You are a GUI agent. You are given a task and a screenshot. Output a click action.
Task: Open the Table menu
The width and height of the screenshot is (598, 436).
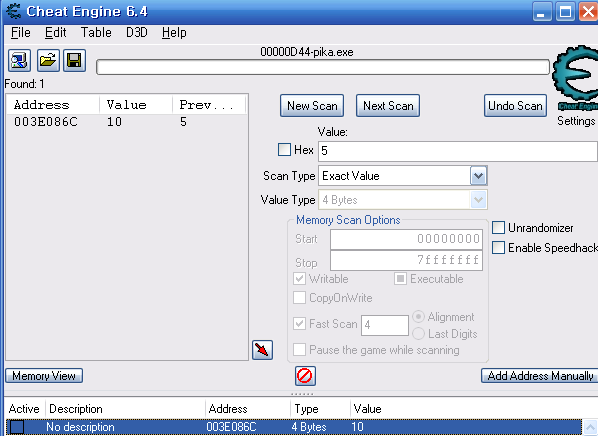[96, 33]
